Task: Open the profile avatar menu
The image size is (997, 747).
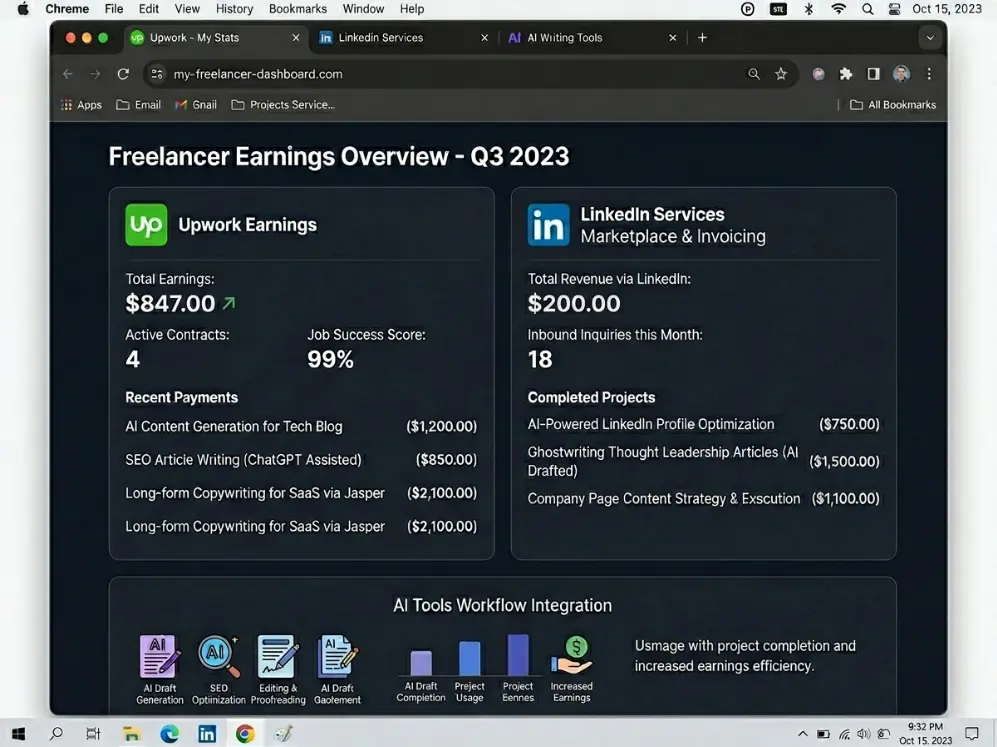Action: [901, 74]
